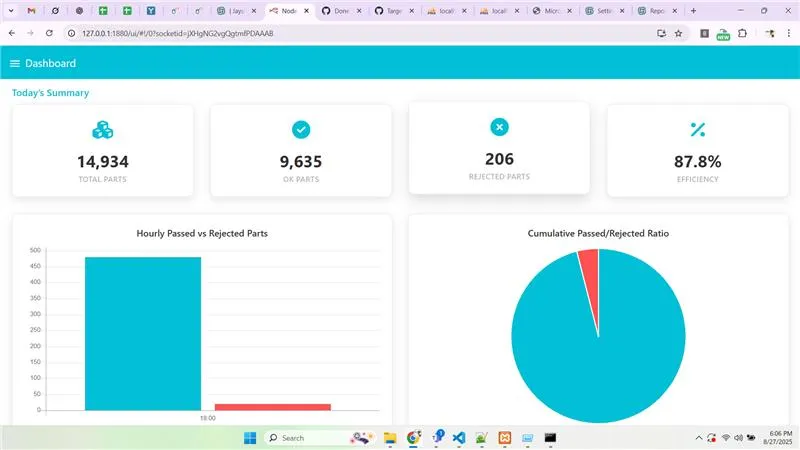Click the Efficiency percent icon
Screen dimensions: 800x450
(x=697, y=130)
